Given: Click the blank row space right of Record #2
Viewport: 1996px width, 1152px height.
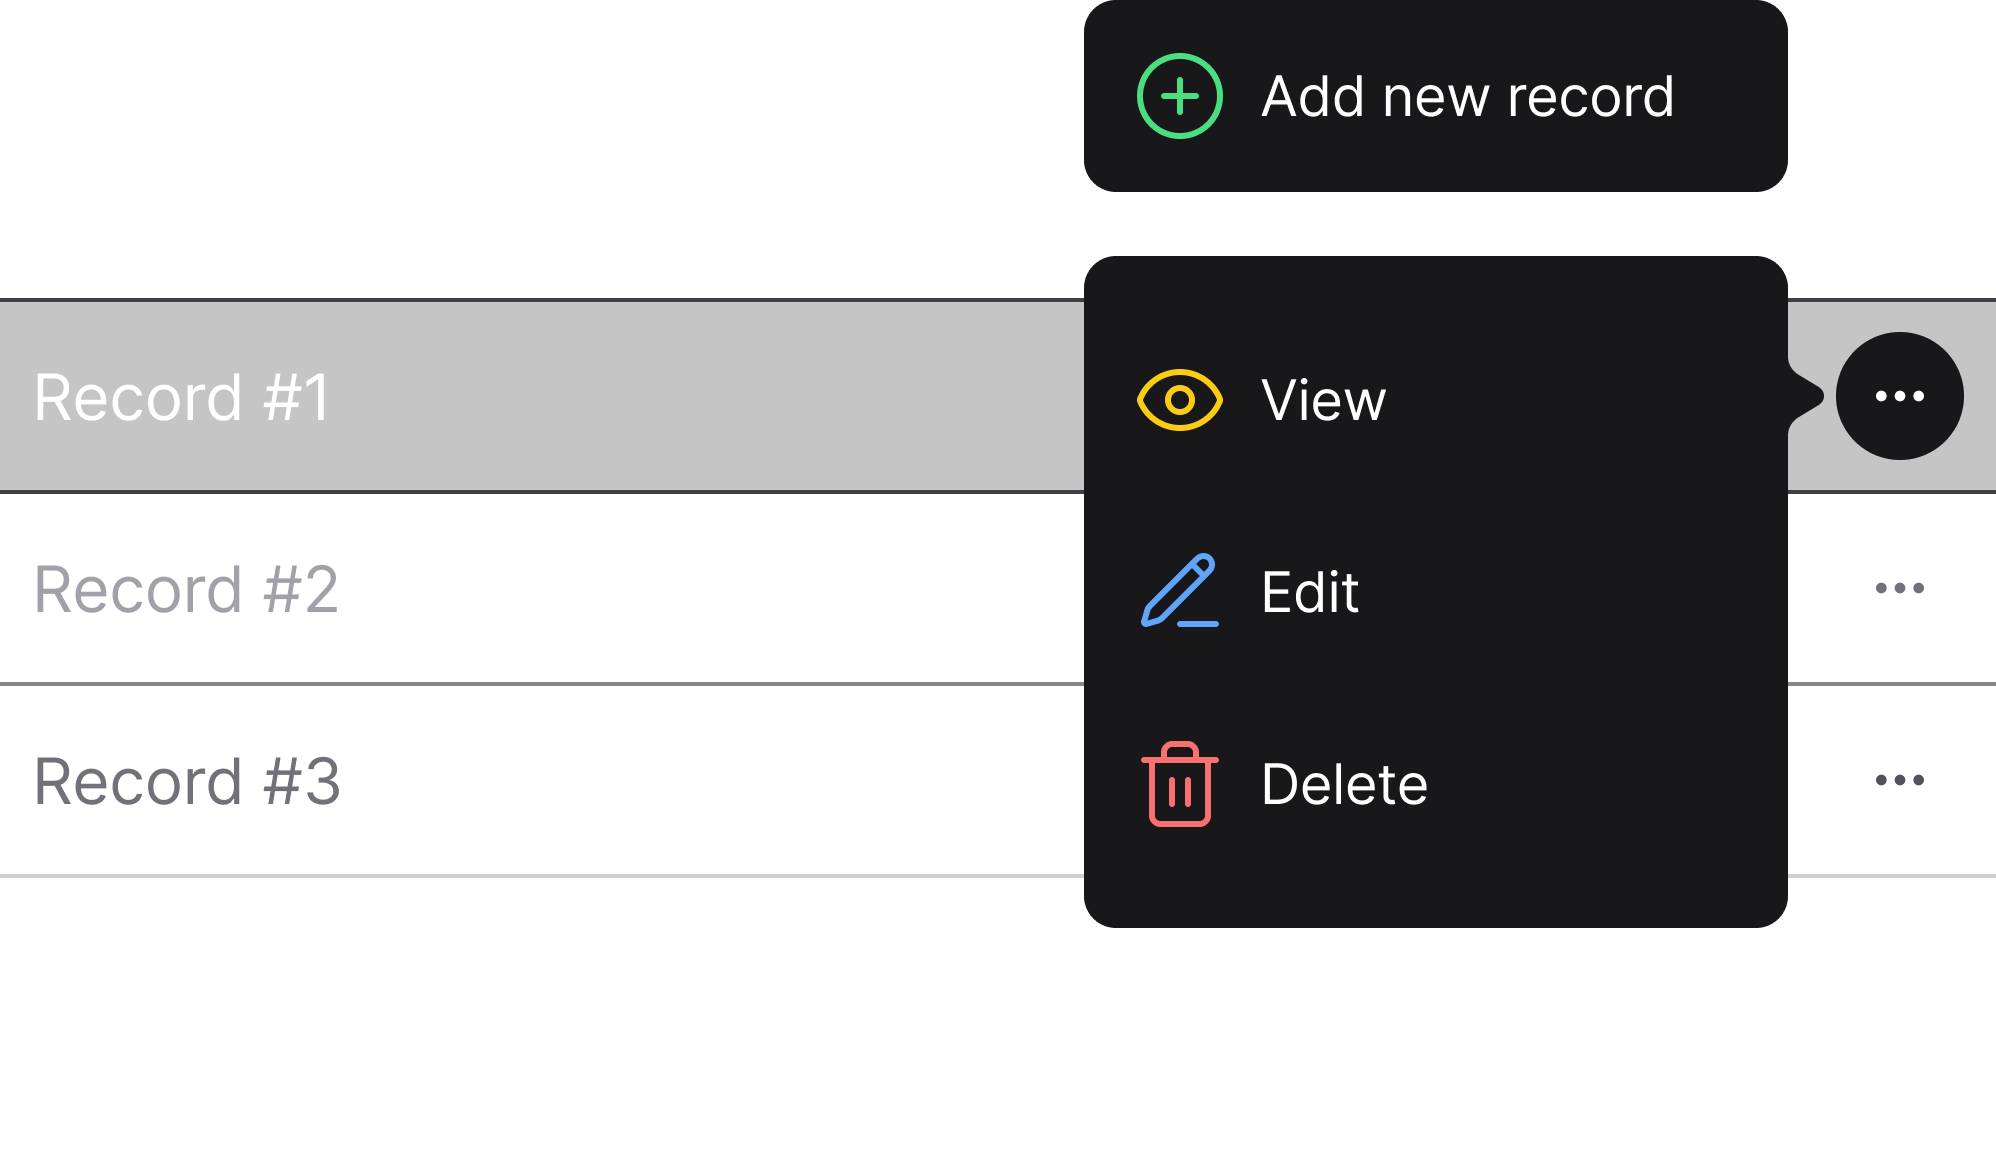Looking at the screenshot, I should (700, 589).
